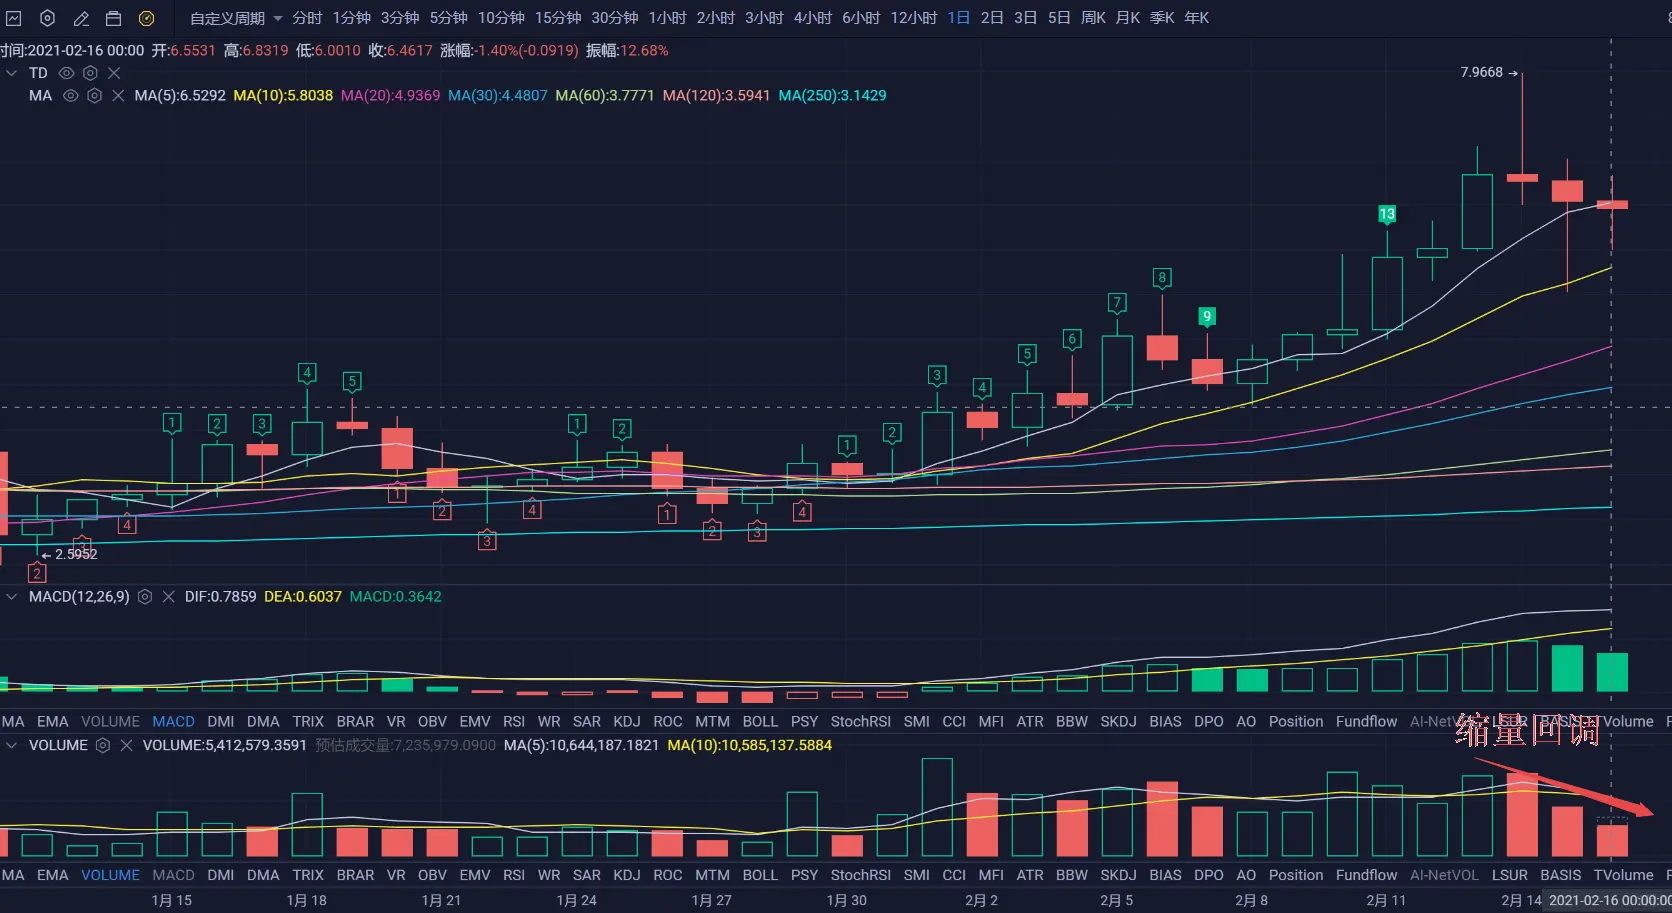This screenshot has width=1672, height=913.
Task: Select BOLL in upper indicator bar
Action: pos(760,722)
